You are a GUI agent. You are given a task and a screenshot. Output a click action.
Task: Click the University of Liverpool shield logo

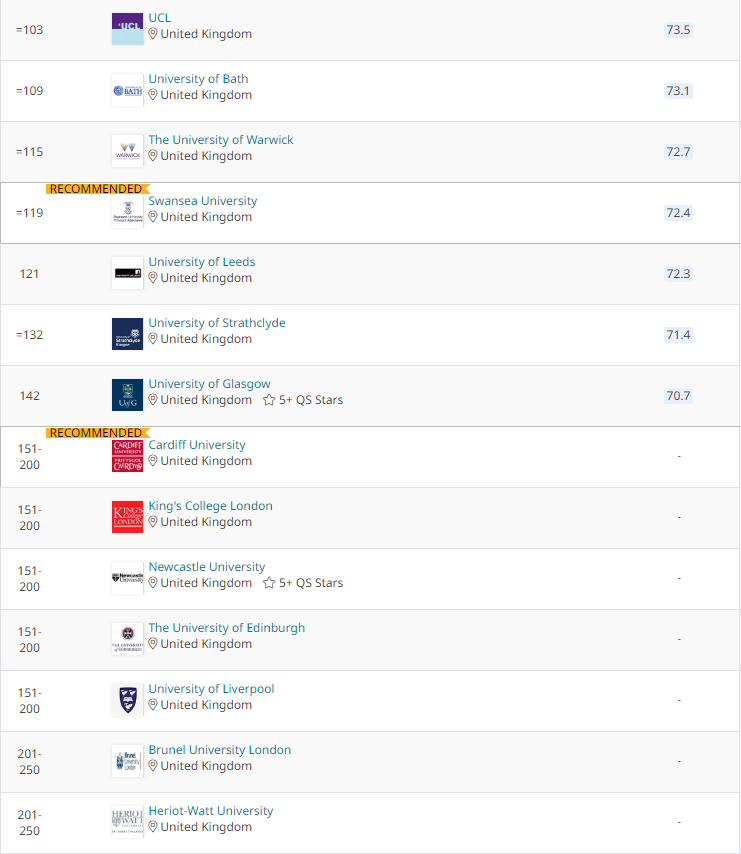coord(127,699)
